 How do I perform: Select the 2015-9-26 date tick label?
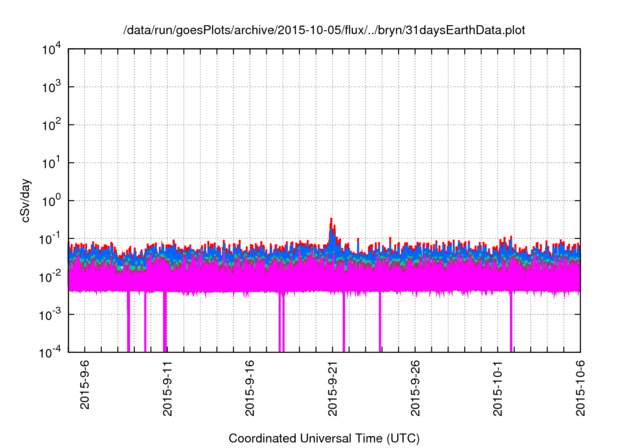coord(416,388)
